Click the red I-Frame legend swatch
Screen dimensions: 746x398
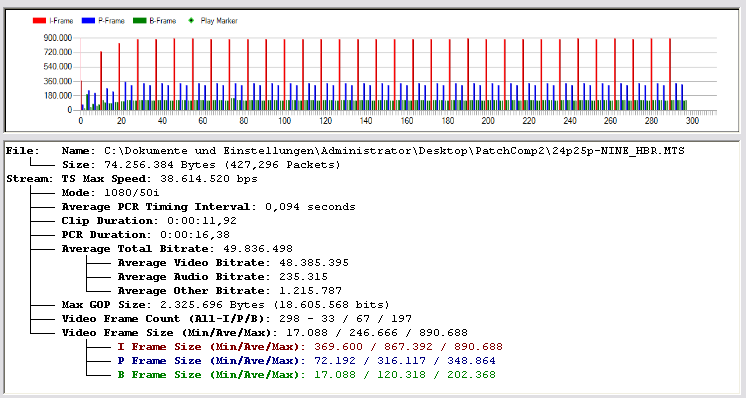39,21
